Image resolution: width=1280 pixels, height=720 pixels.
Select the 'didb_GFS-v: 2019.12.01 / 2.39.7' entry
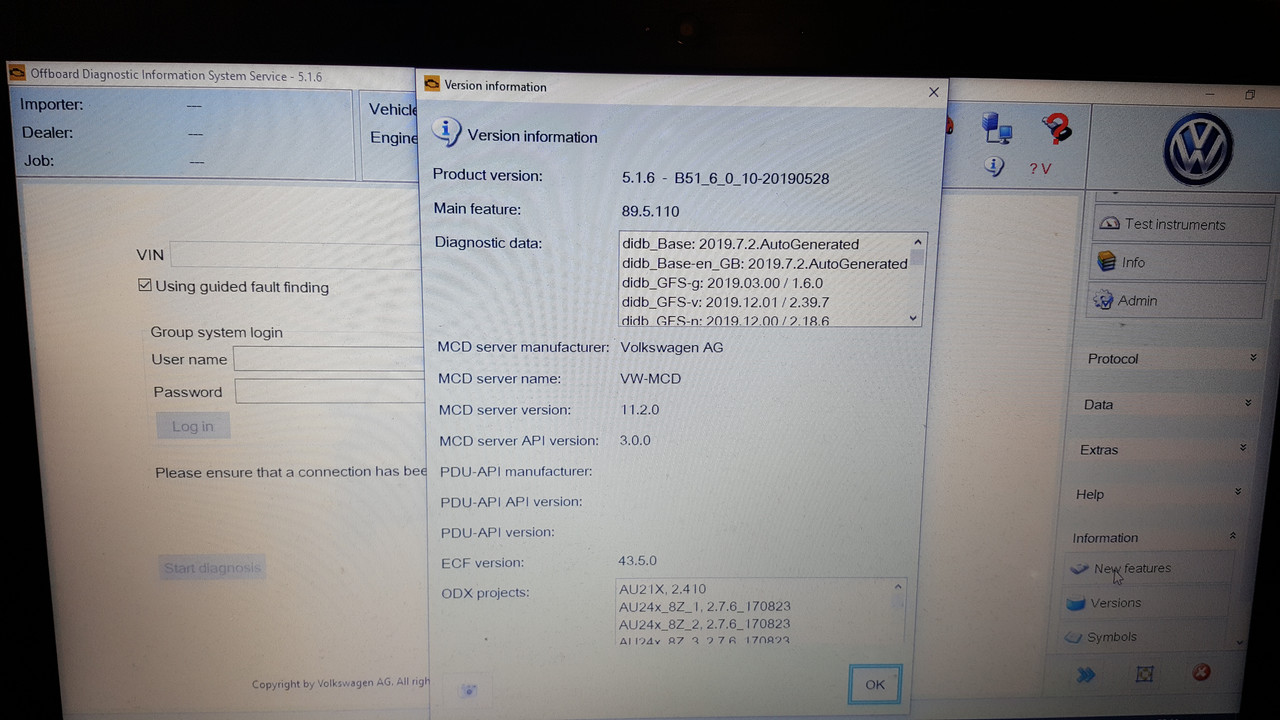pyautogui.click(x=726, y=302)
